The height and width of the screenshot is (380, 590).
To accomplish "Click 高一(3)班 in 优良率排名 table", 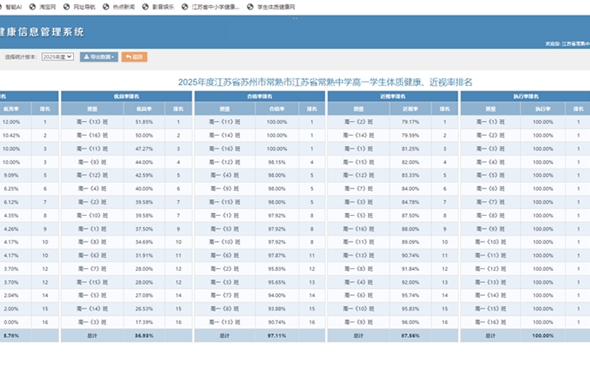I will 92,322.
